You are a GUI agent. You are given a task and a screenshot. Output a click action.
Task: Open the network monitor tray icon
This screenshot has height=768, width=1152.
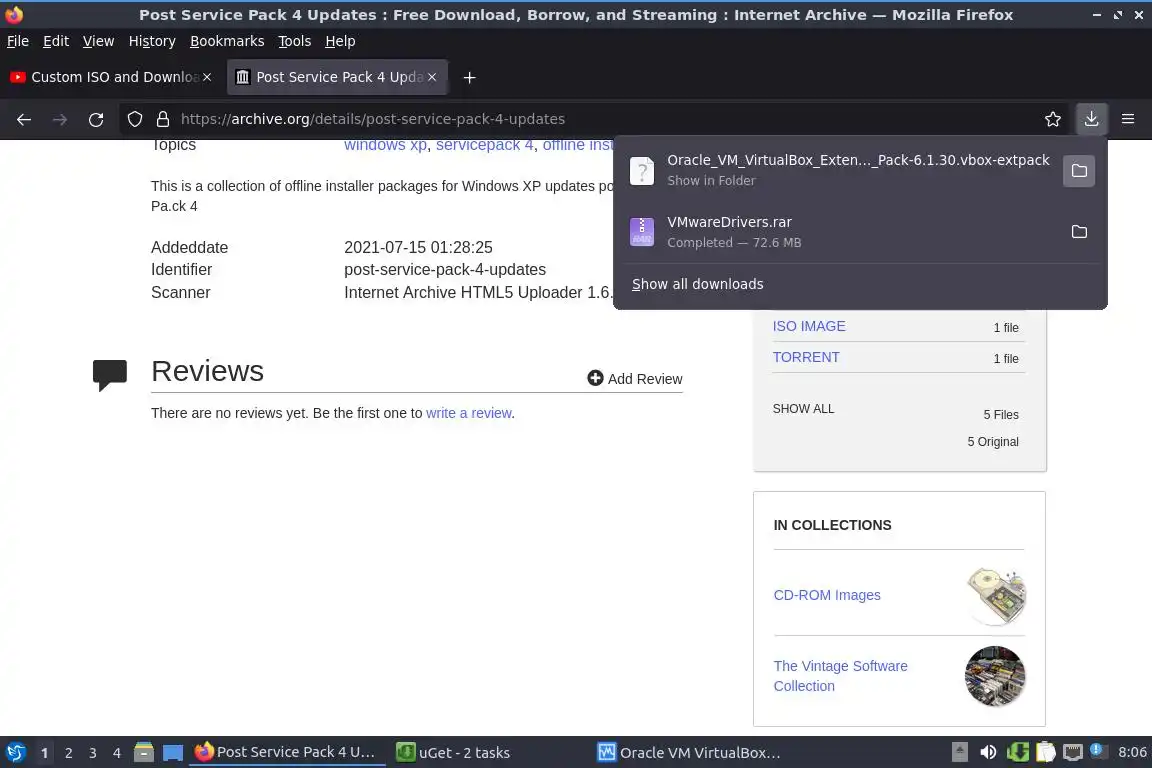[1073, 752]
